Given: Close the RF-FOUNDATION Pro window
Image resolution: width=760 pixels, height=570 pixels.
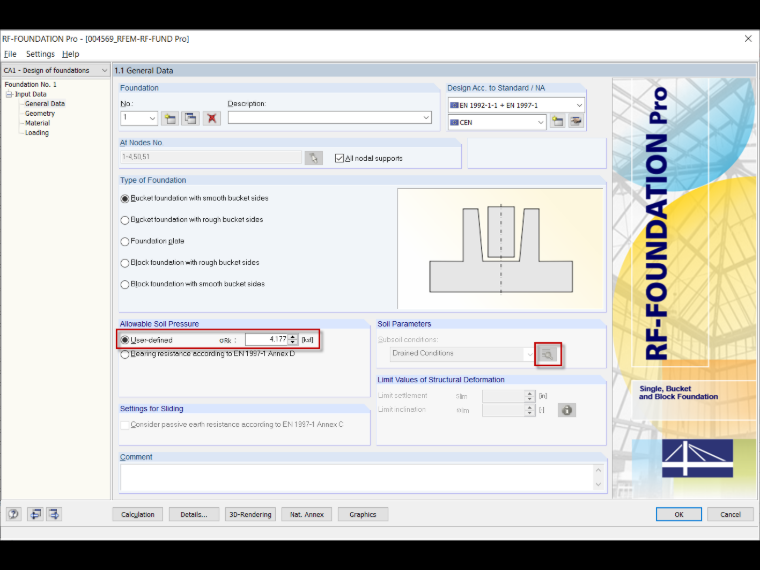Looking at the screenshot, I should [x=748, y=39].
